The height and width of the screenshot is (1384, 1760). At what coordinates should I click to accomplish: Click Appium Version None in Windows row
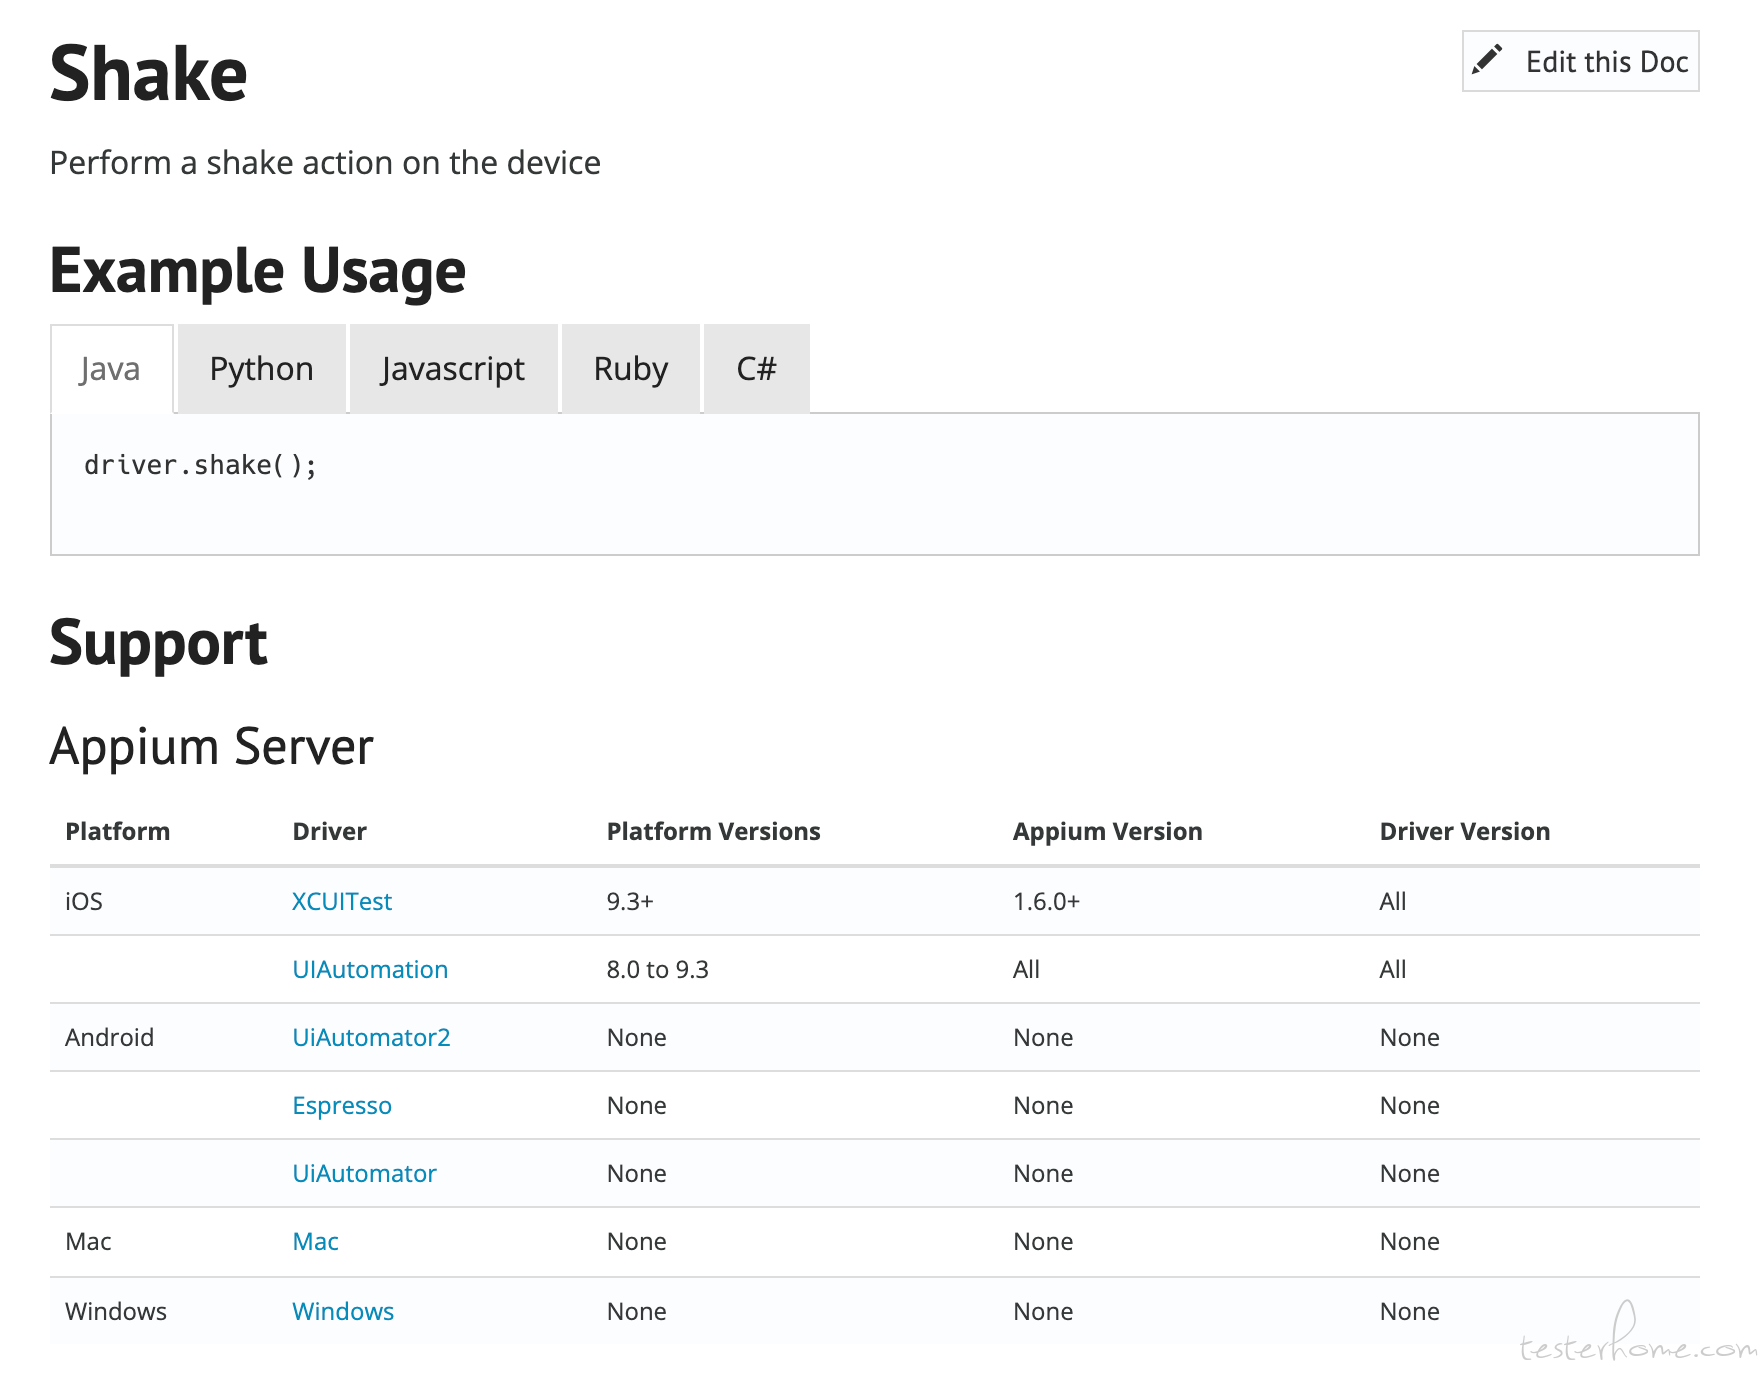click(x=1043, y=1311)
